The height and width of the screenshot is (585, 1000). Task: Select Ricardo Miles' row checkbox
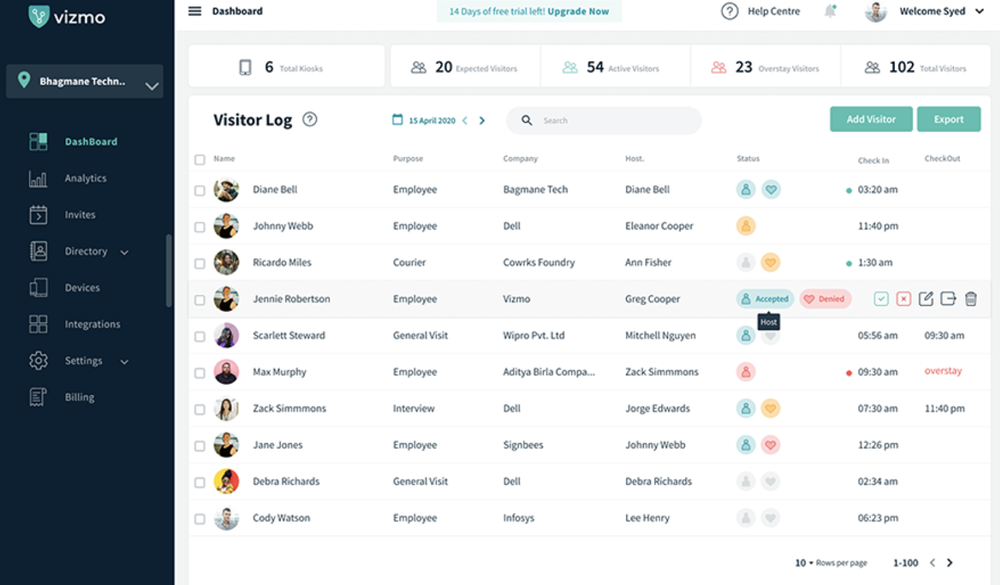(x=200, y=263)
